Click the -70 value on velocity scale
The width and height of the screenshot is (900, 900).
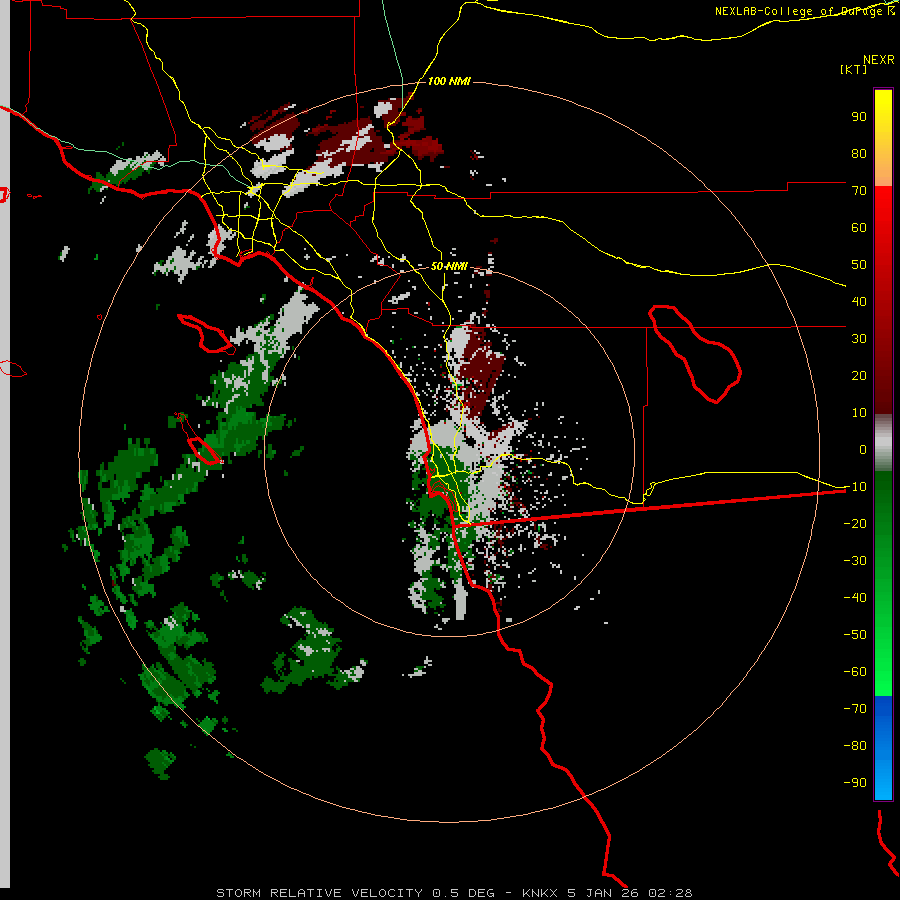(x=855, y=709)
